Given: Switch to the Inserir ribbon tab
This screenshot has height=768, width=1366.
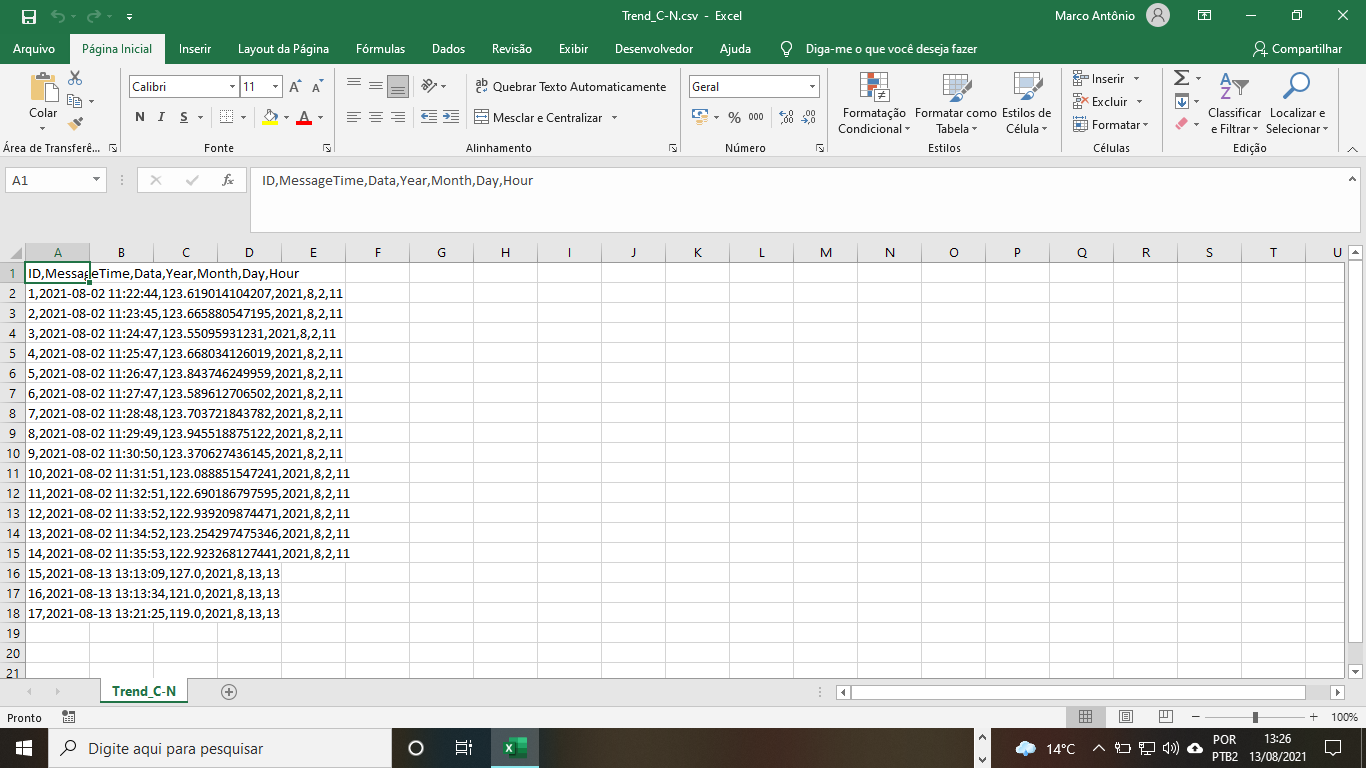Looking at the screenshot, I should pos(195,49).
